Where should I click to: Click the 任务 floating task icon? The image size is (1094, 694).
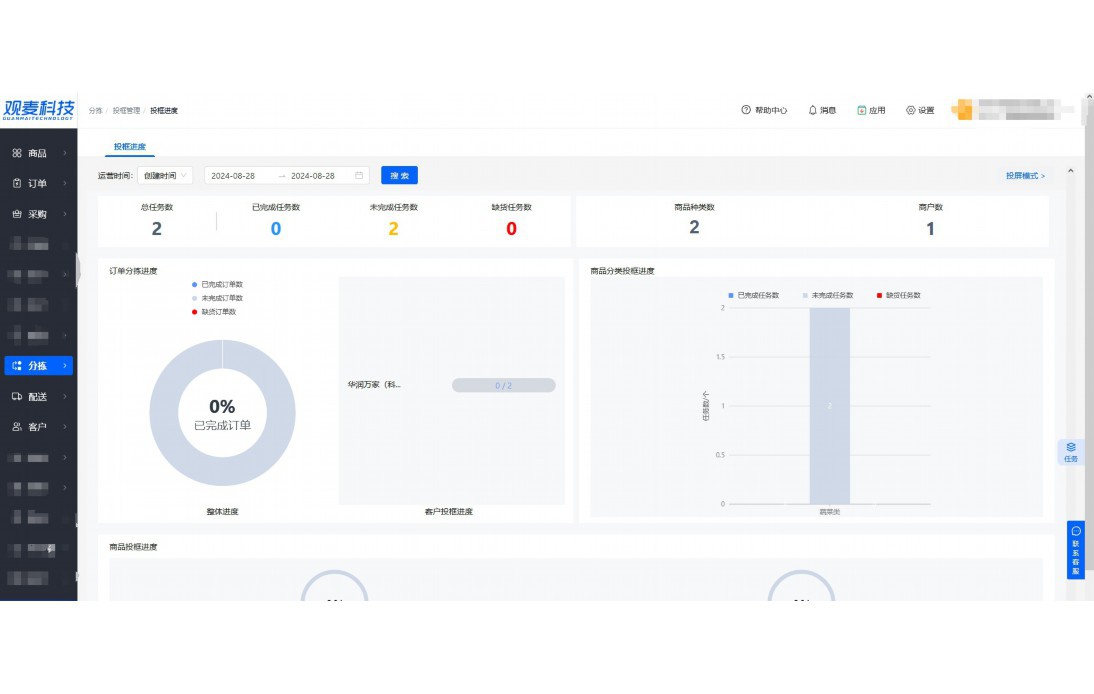point(1070,451)
